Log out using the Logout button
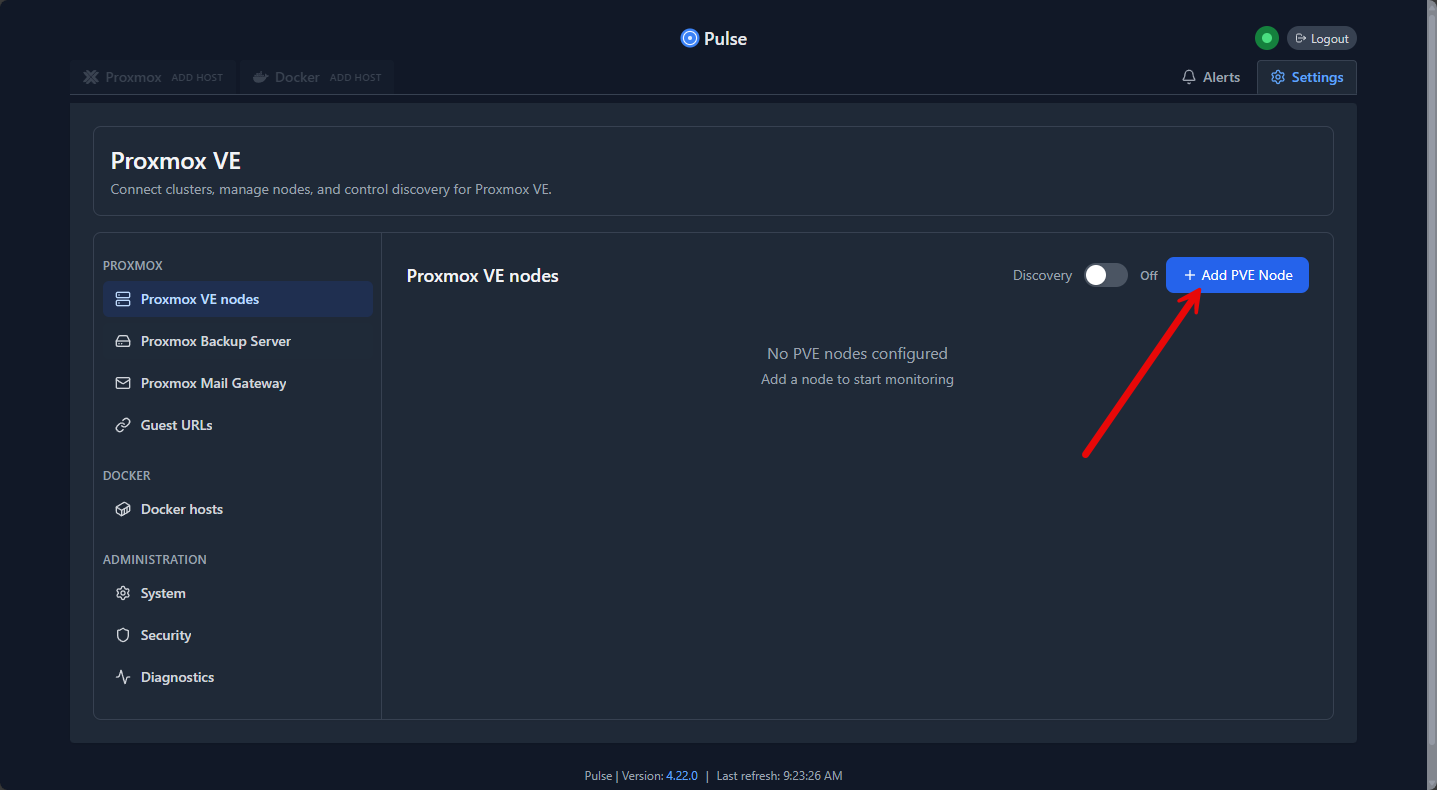The image size is (1437, 790). (x=1321, y=39)
